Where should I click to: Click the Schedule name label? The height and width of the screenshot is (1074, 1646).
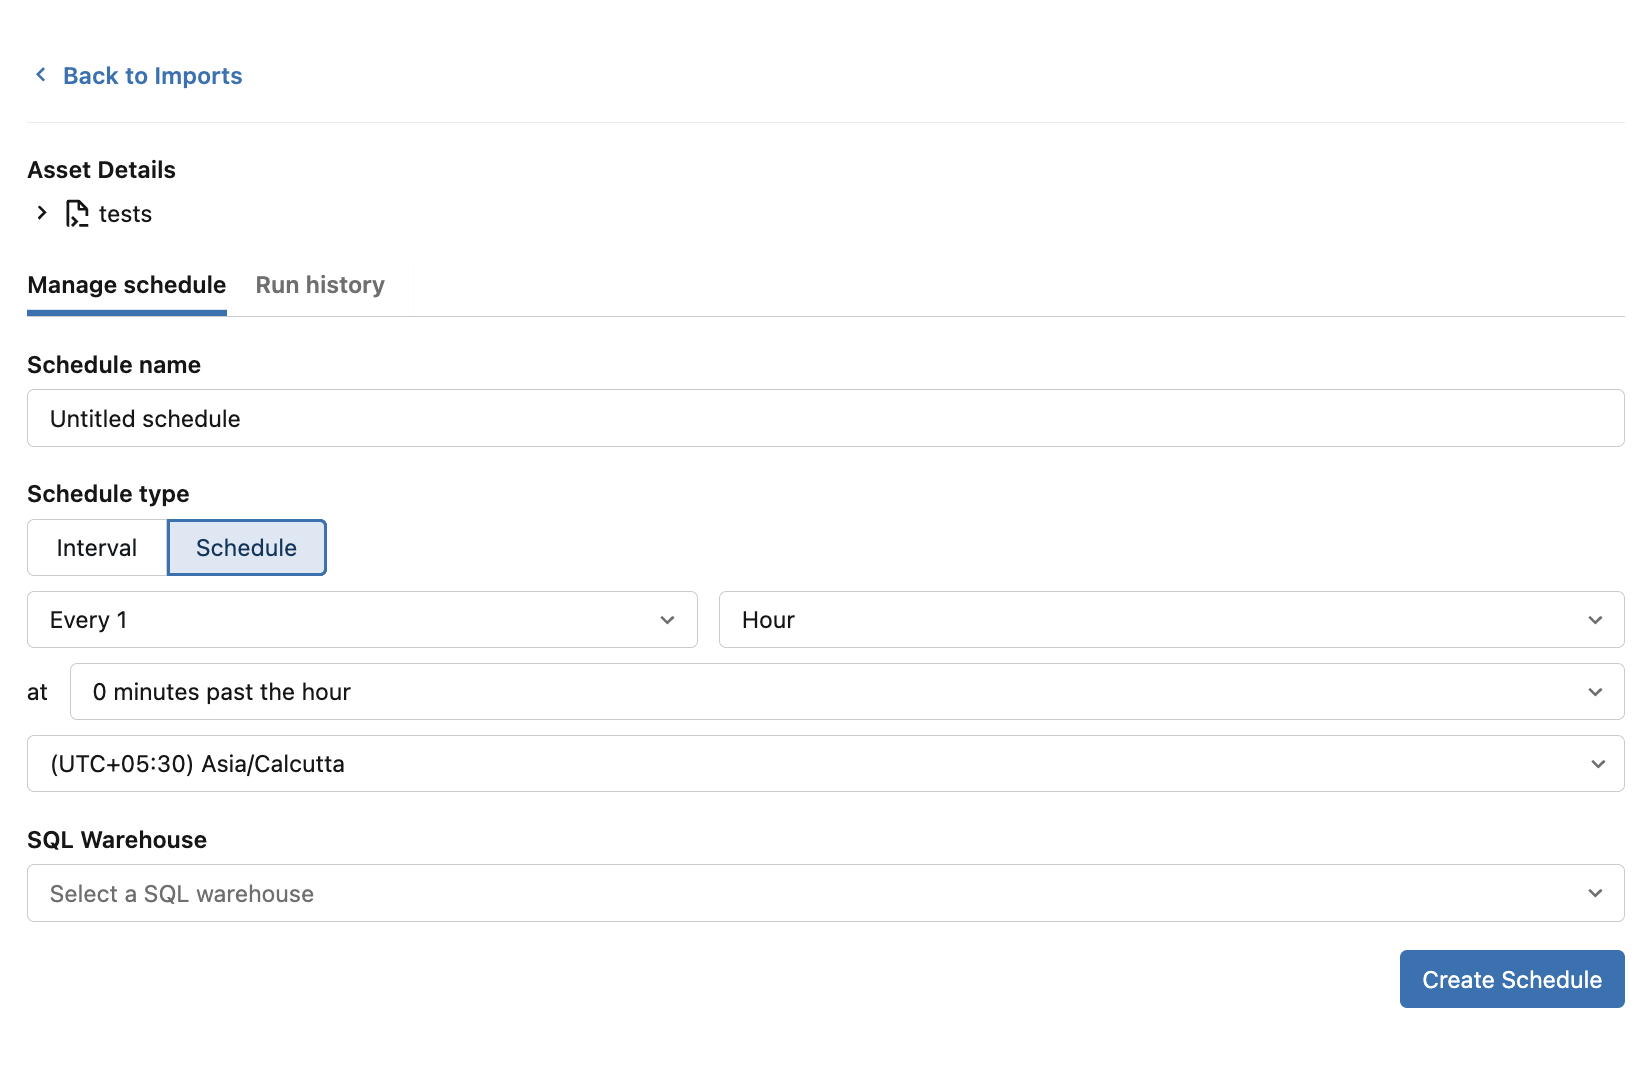(x=114, y=365)
